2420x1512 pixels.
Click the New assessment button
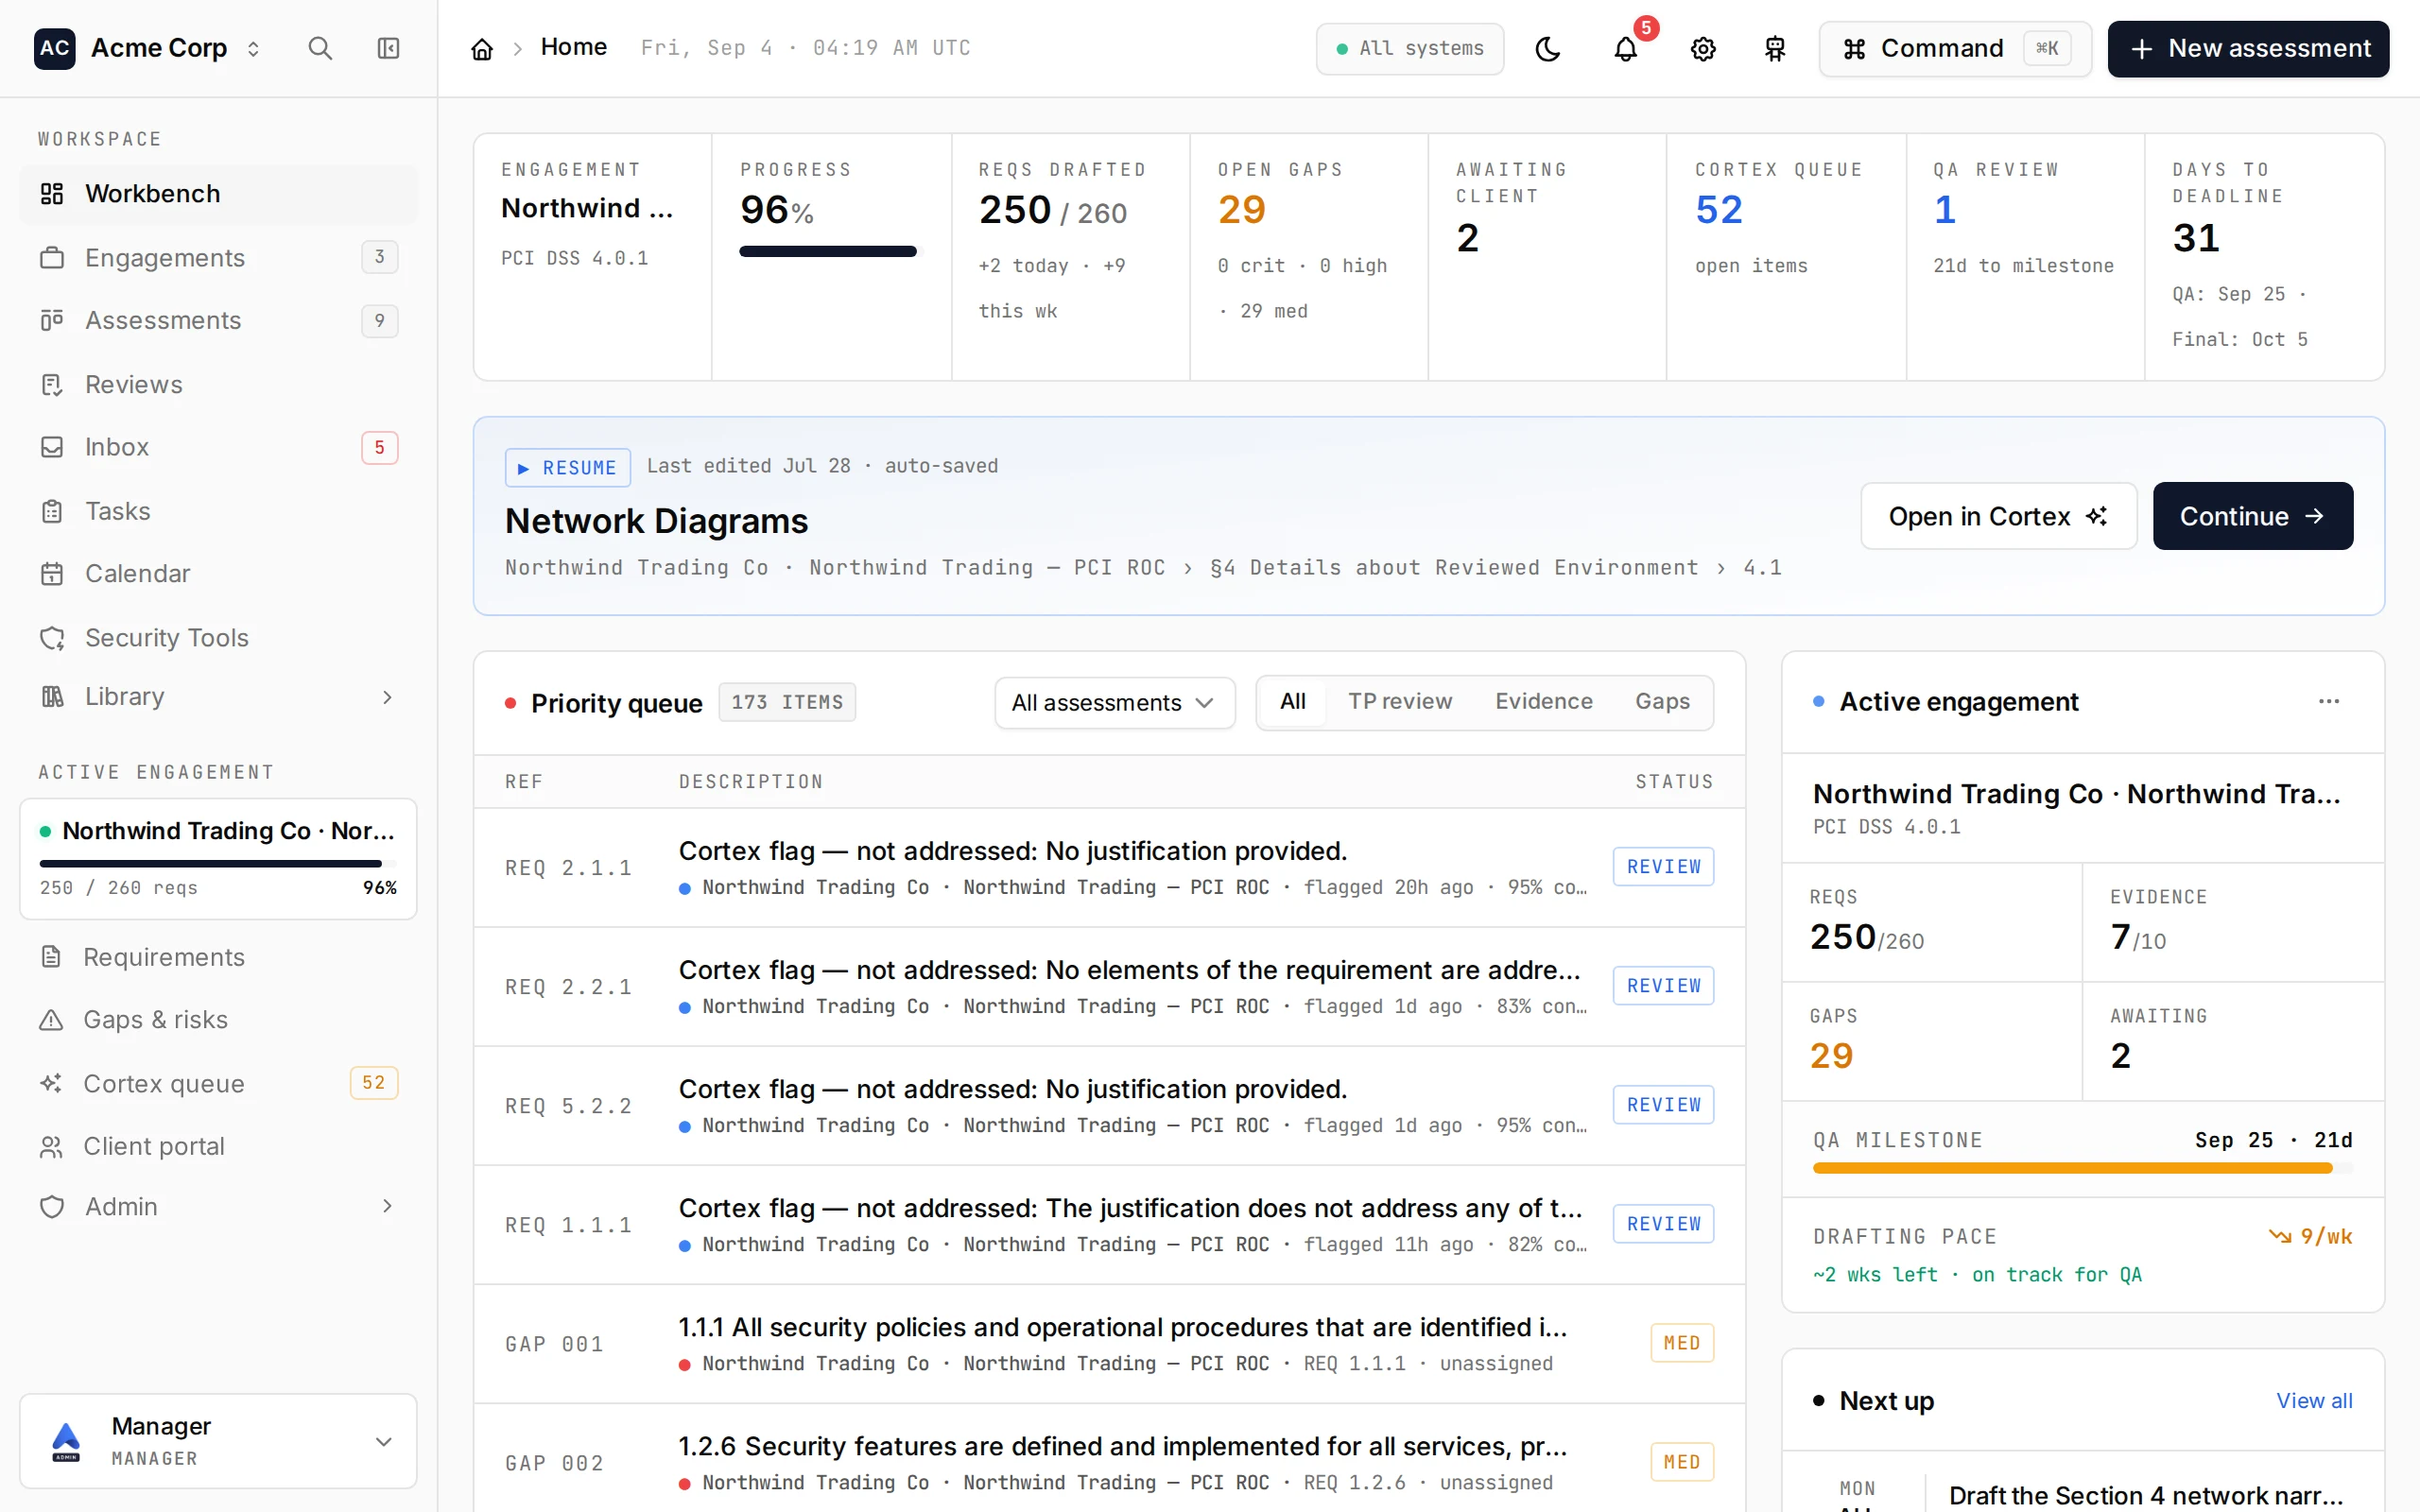[x=2248, y=49]
